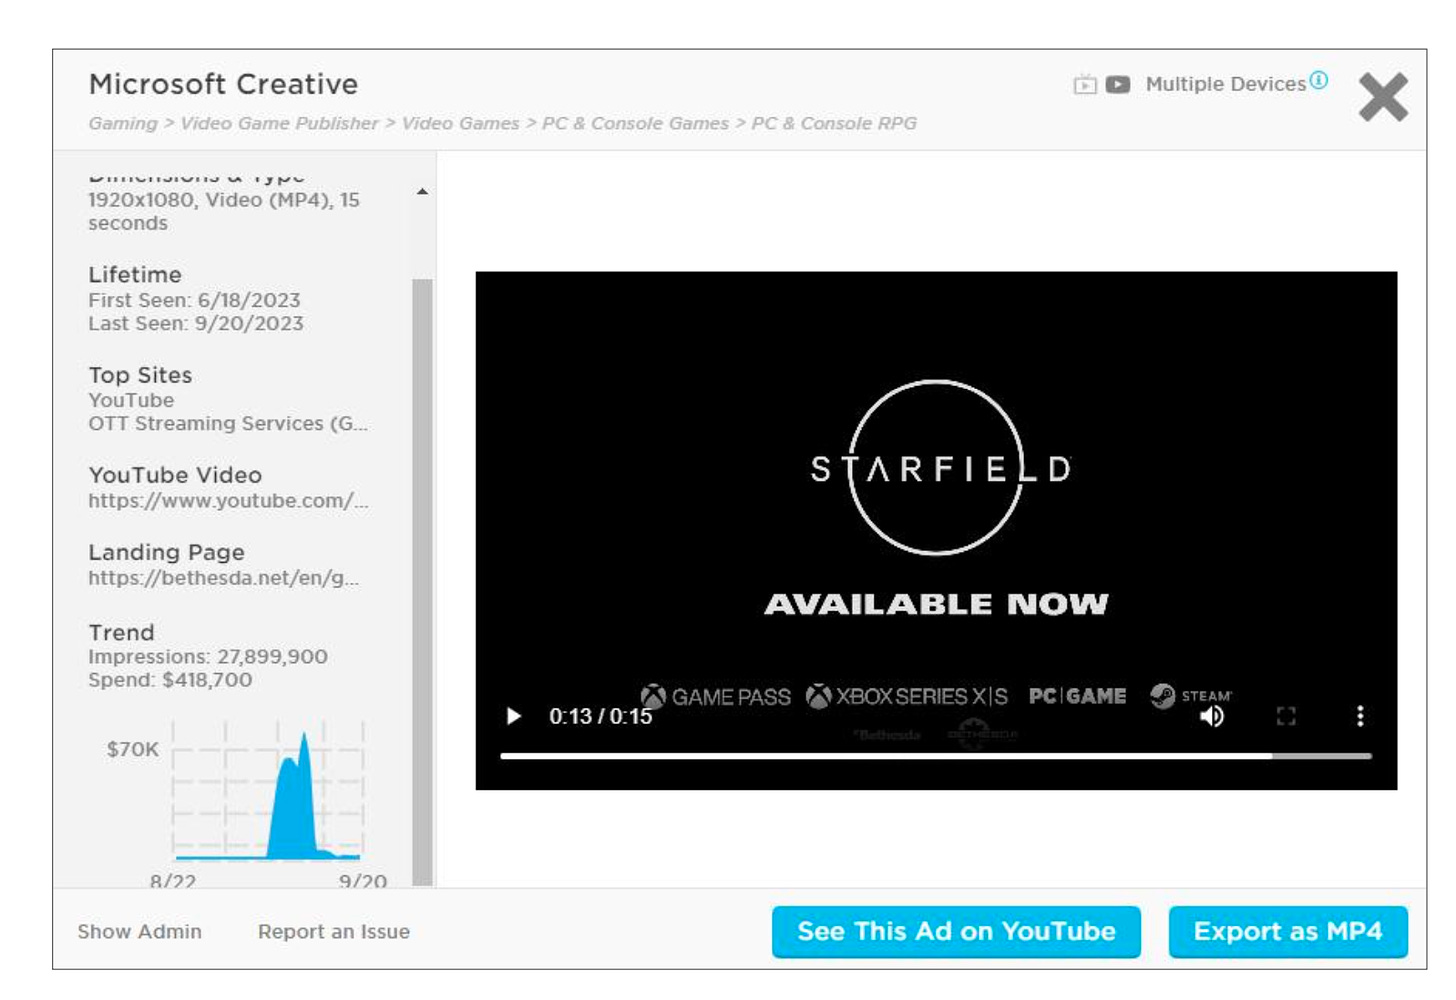
Task: Click the info icon beside Multiple Devices
Action: (x=1319, y=81)
